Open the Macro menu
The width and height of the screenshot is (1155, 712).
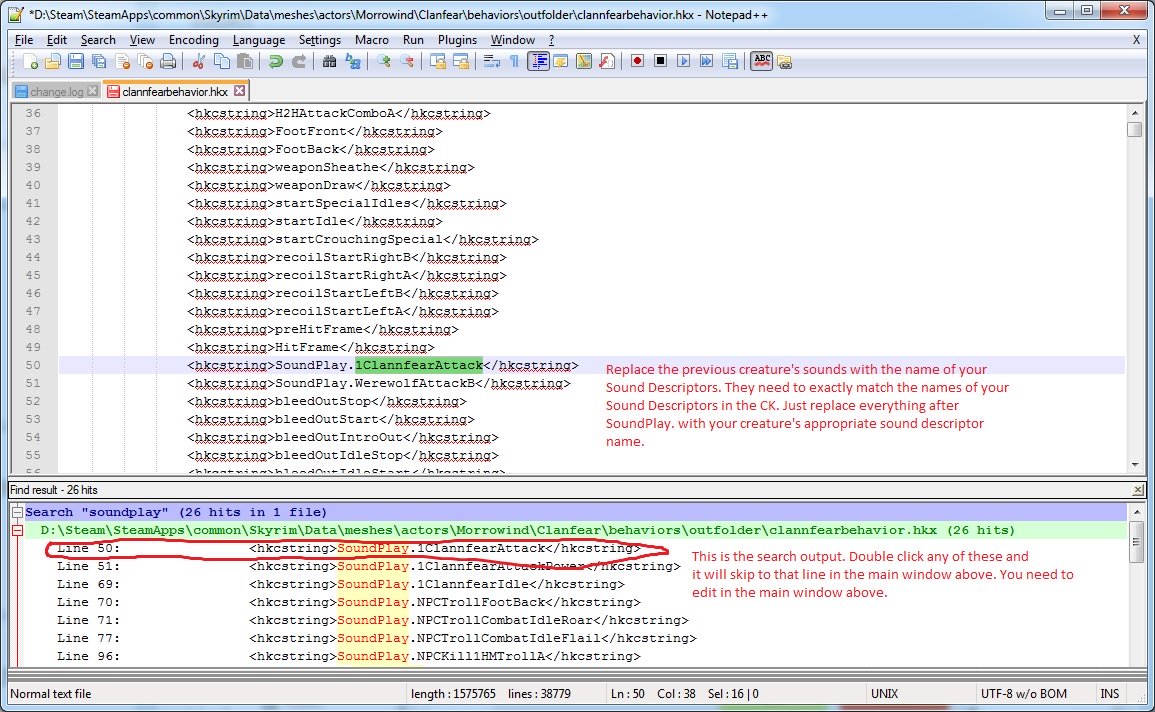coord(372,40)
